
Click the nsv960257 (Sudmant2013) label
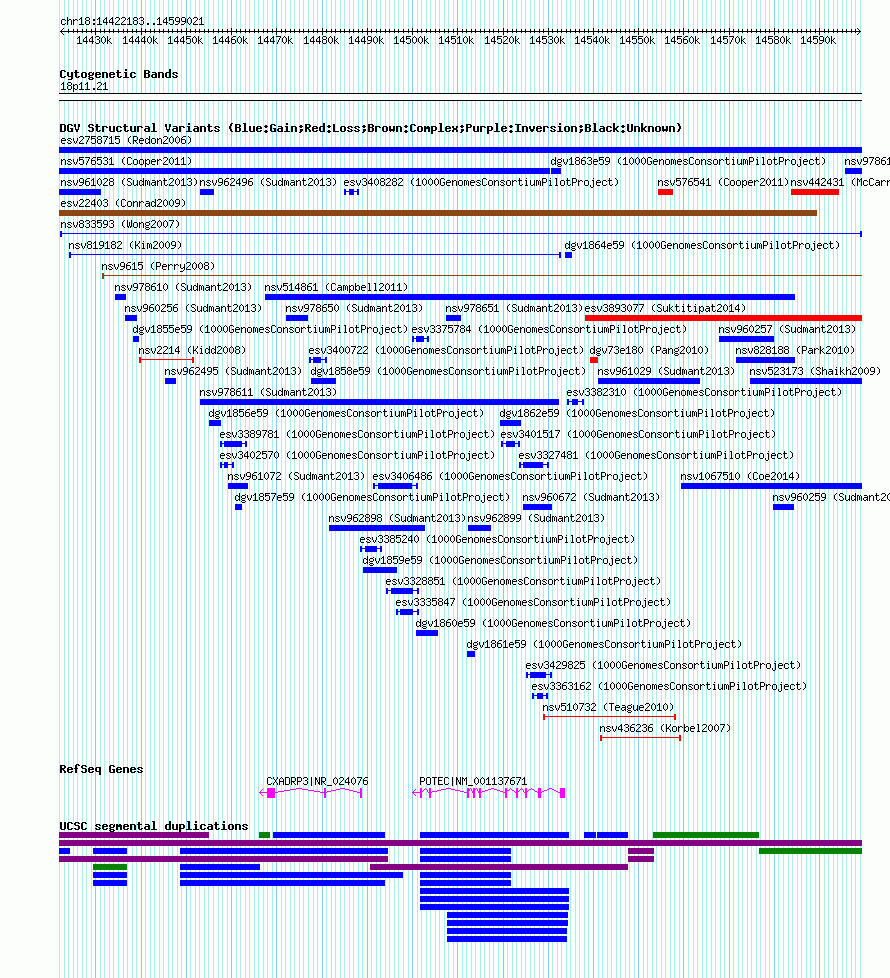787,329
